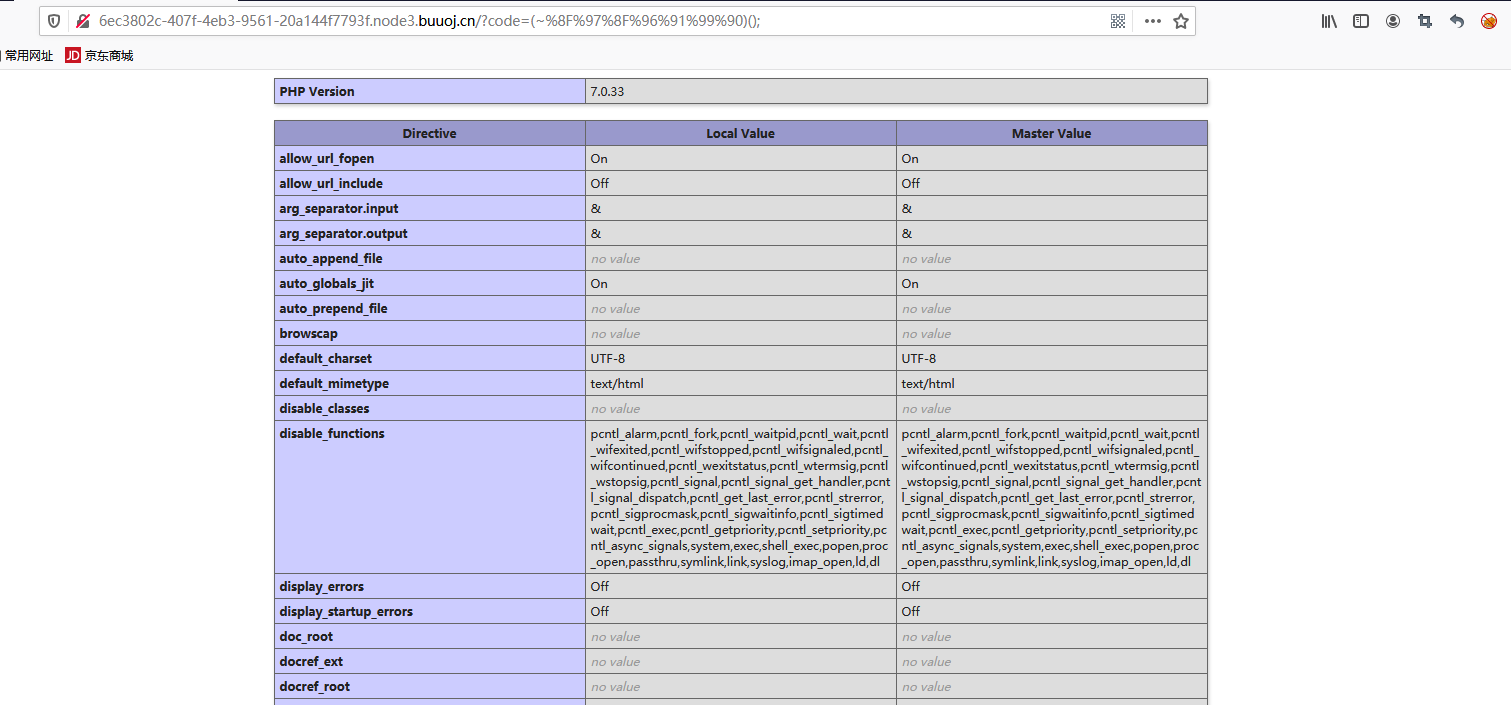Click allow_url_fopen local value On
This screenshot has height=705, width=1511.
599,158
